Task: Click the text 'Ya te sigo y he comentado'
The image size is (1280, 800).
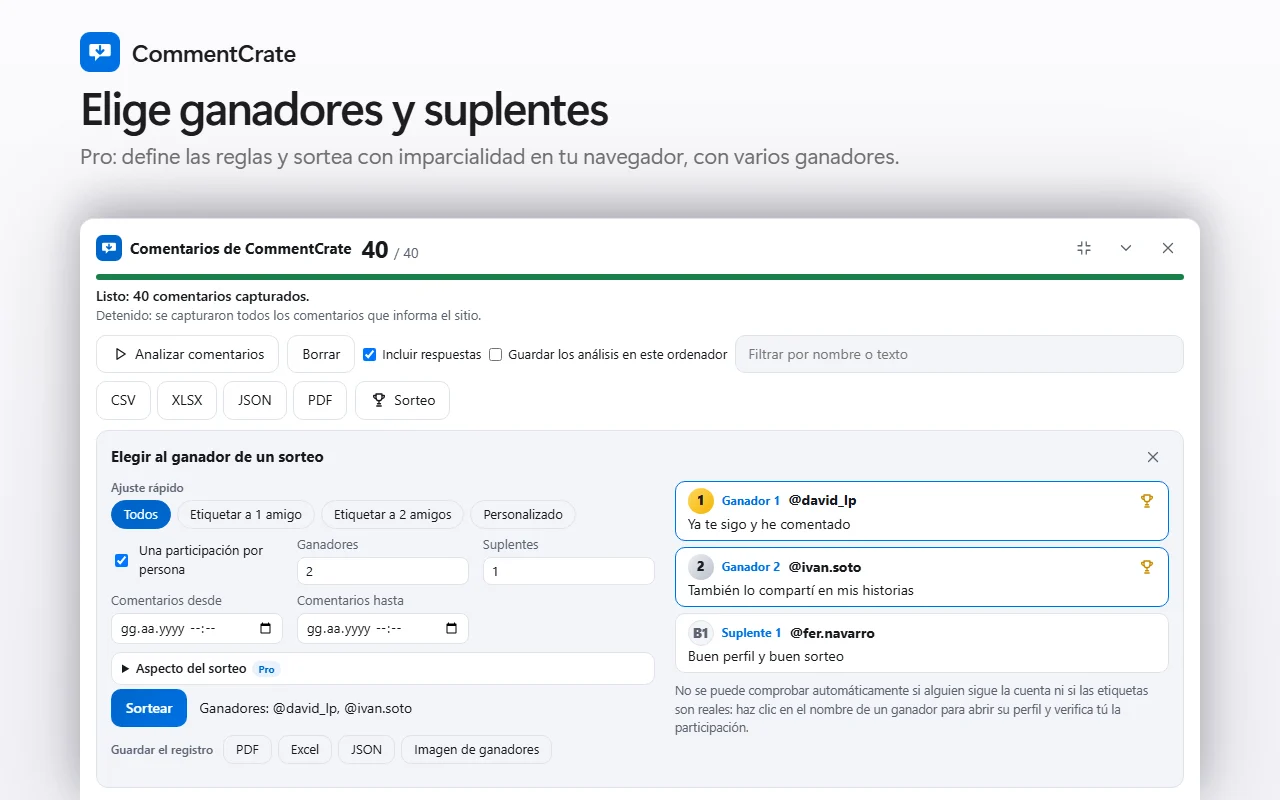Action: coord(769,524)
